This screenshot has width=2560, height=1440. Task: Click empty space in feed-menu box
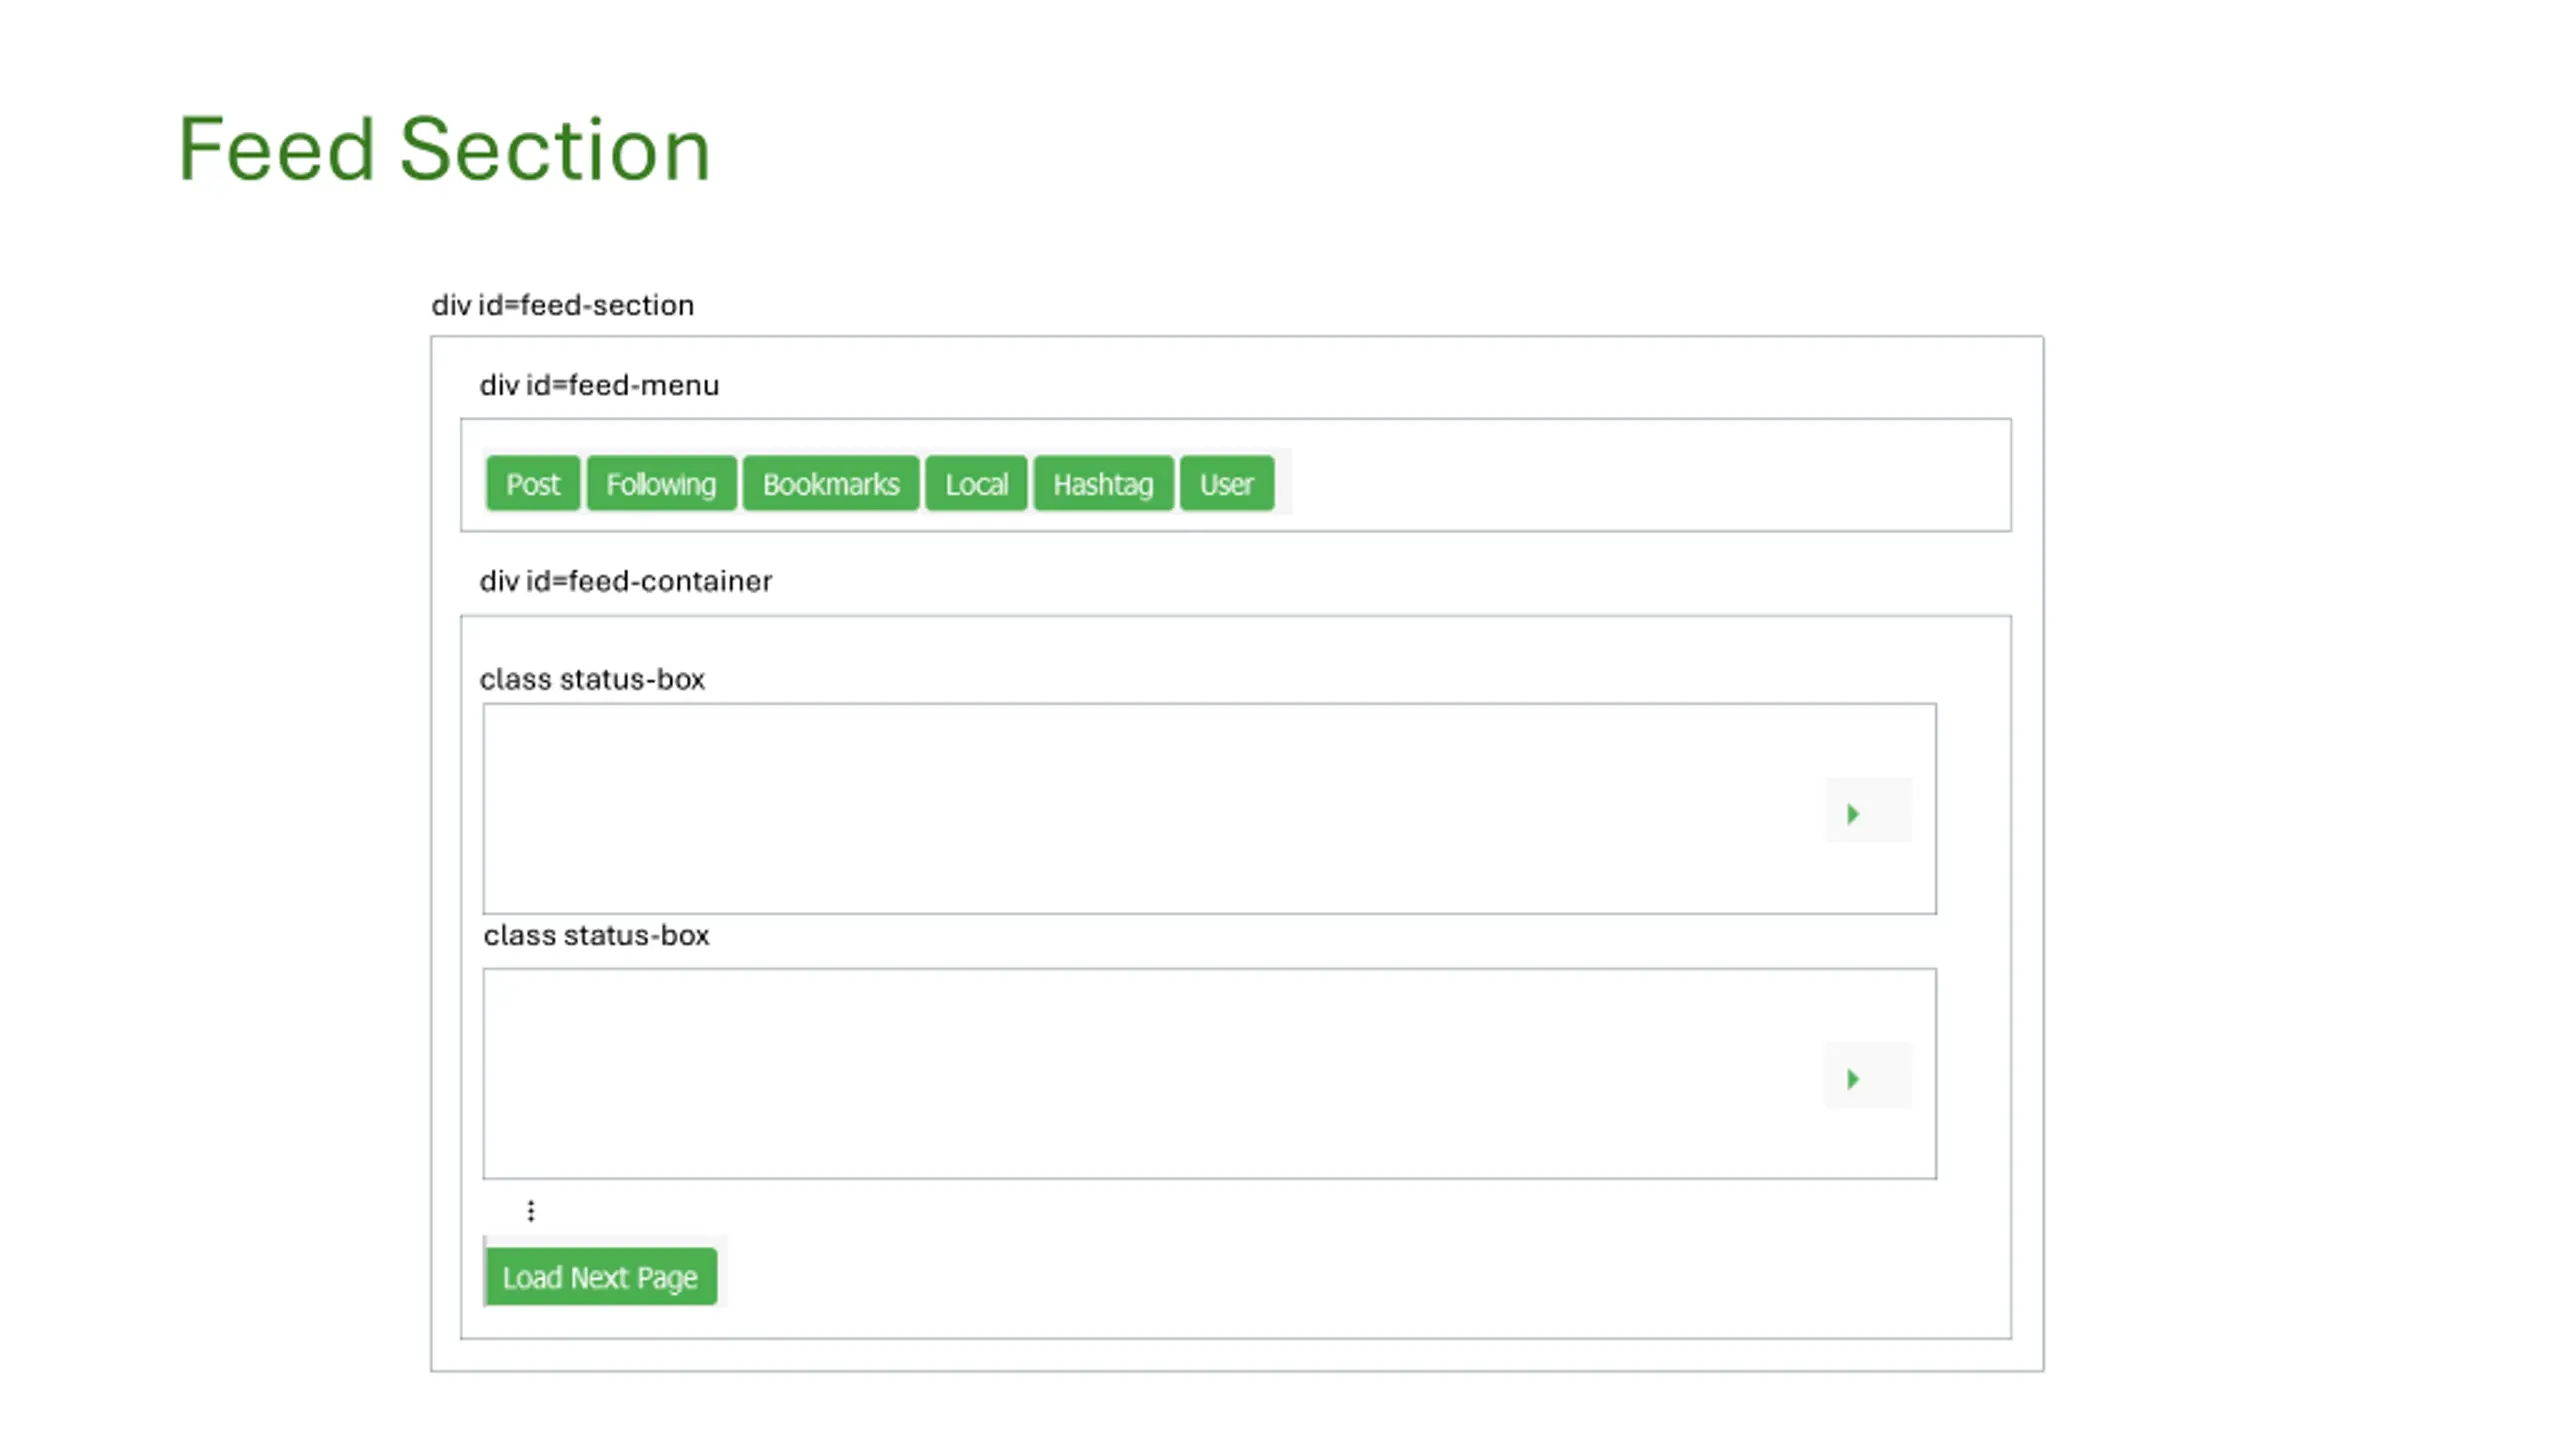pyautogui.click(x=1650, y=475)
